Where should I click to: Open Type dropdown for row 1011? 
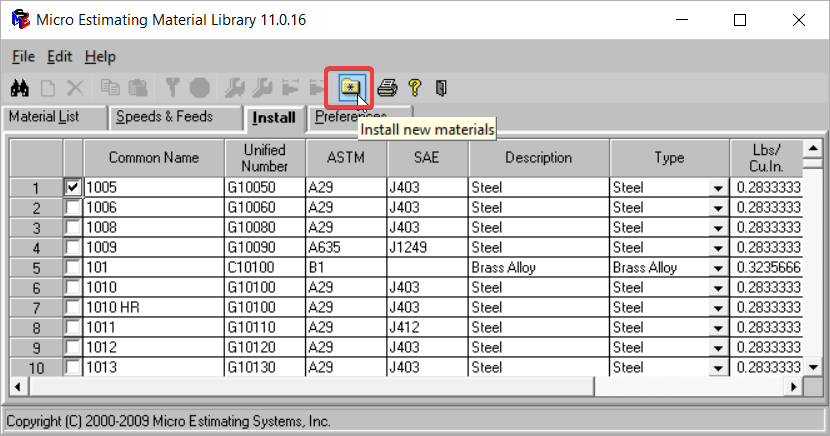tap(718, 328)
